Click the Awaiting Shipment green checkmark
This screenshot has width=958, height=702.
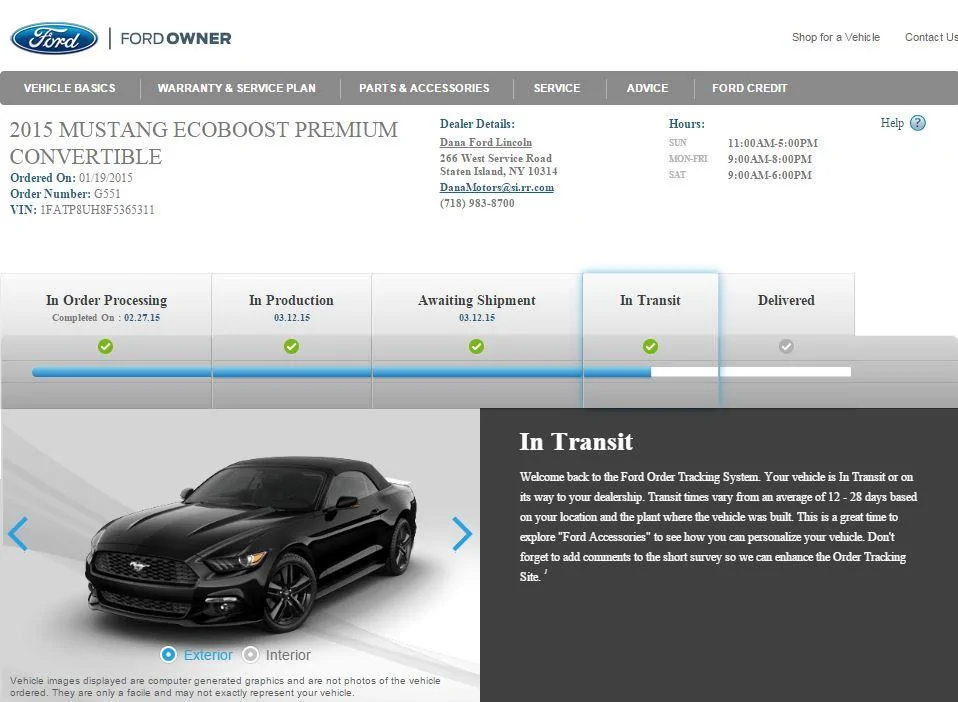[x=477, y=346]
